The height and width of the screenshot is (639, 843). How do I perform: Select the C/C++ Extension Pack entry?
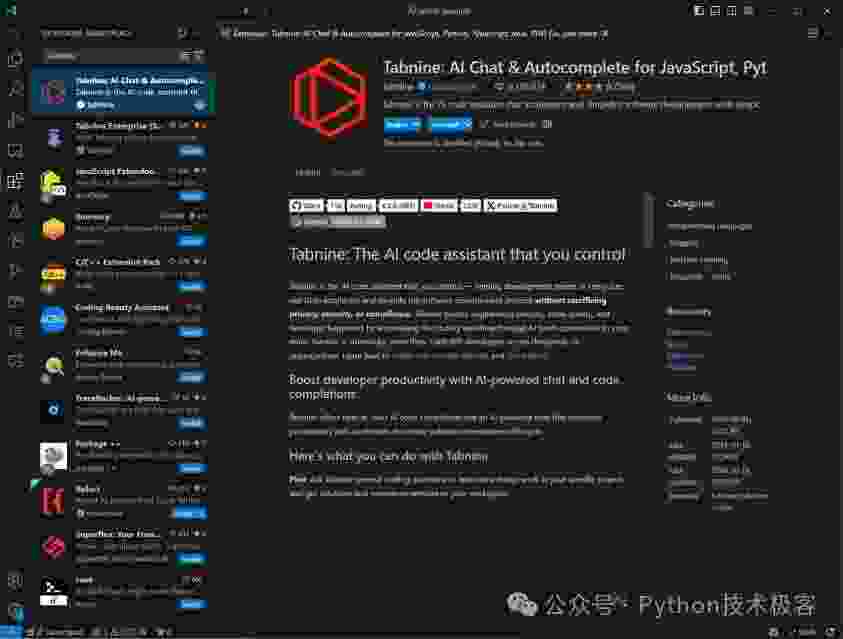tap(124, 273)
